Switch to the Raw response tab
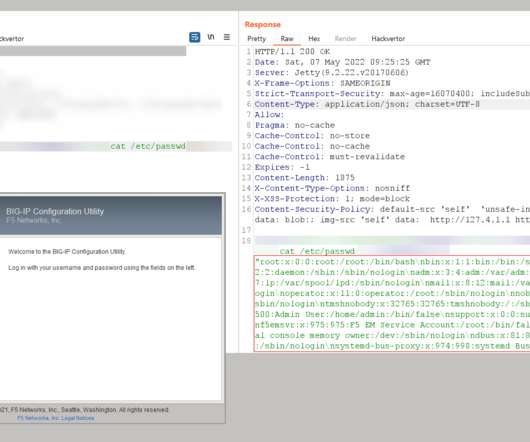The width and height of the screenshot is (530, 442). click(x=287, y=39)
